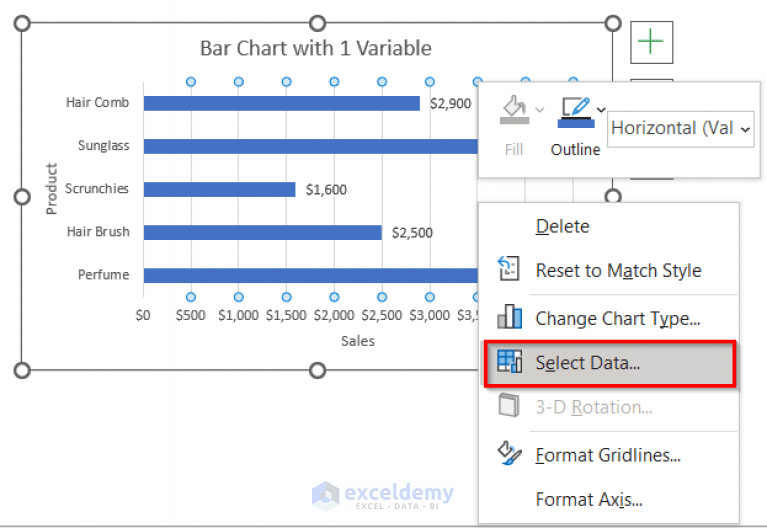
Task: Click the $3,000 axis value
Action: pyautogui.click(x=429, y=315)
